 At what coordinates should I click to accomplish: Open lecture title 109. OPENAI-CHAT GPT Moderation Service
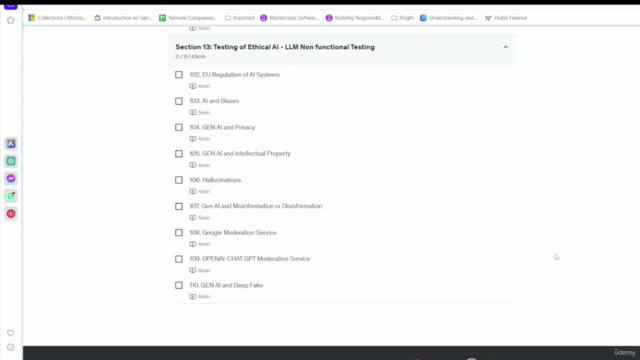250,259
